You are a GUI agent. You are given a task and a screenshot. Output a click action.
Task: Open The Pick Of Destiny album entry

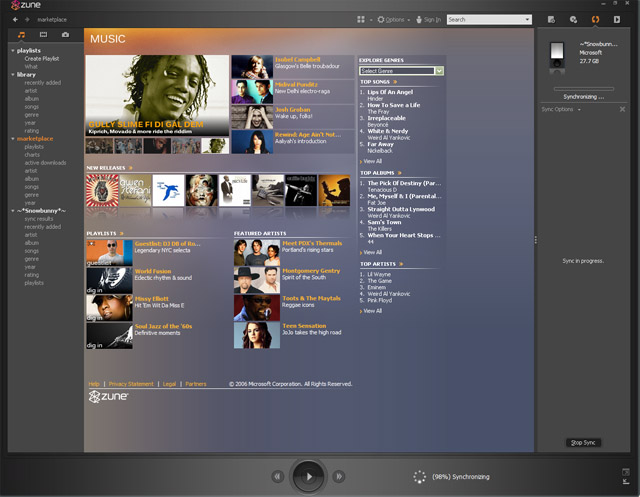coord(404,183)
